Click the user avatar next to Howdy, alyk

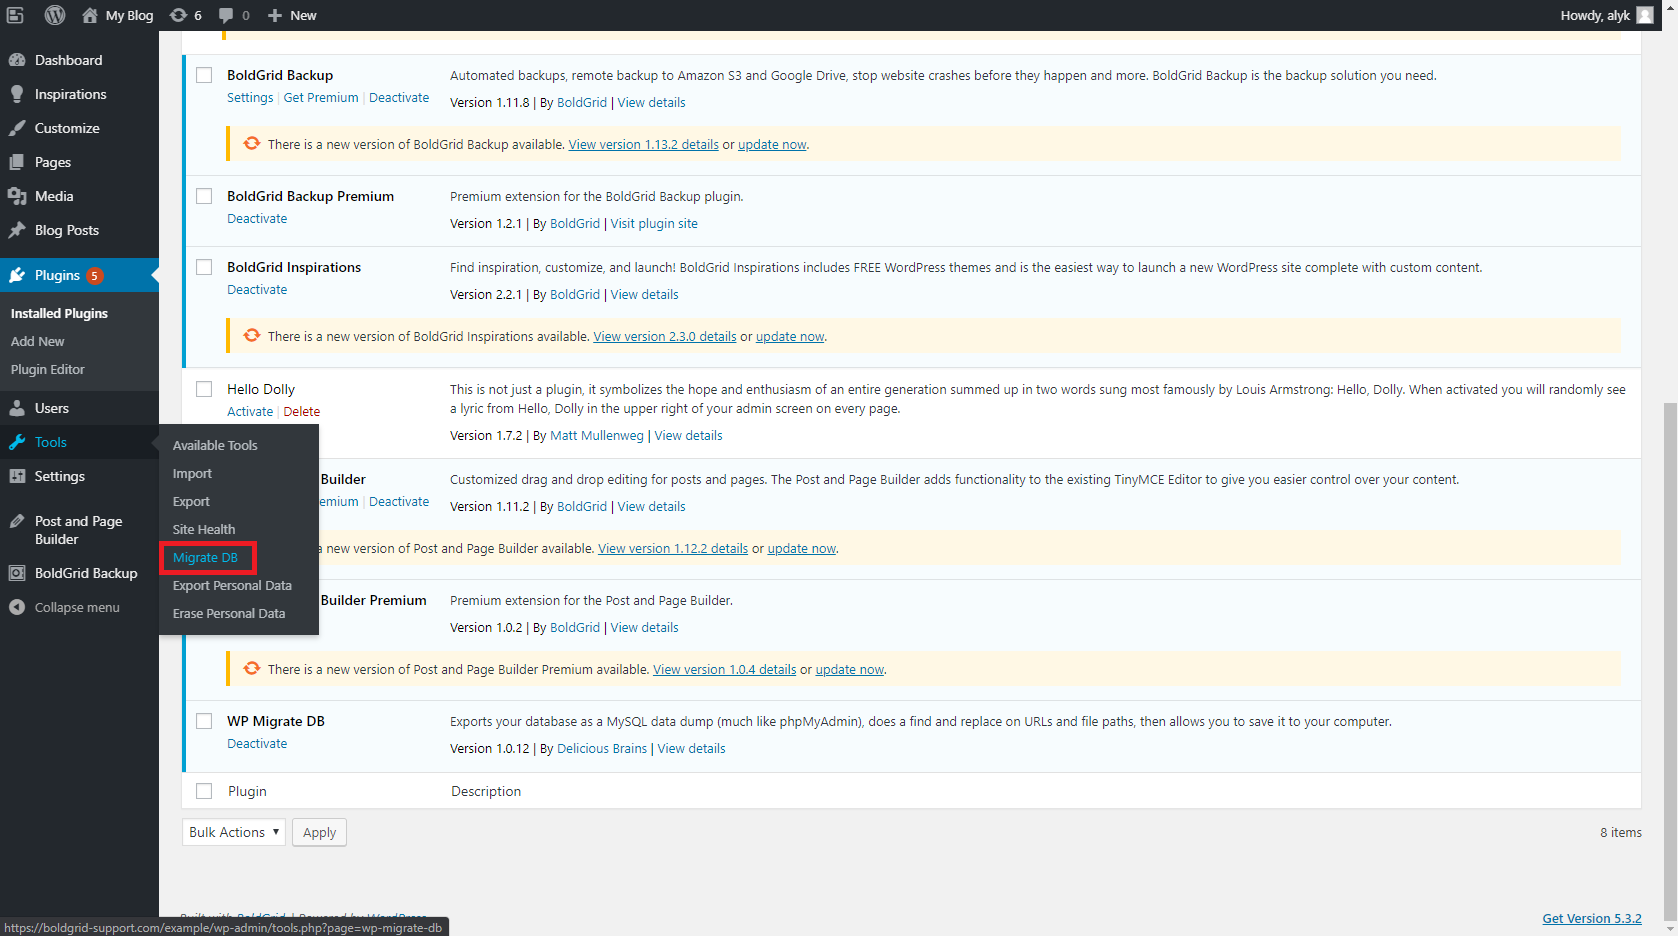click(1645, 15)
